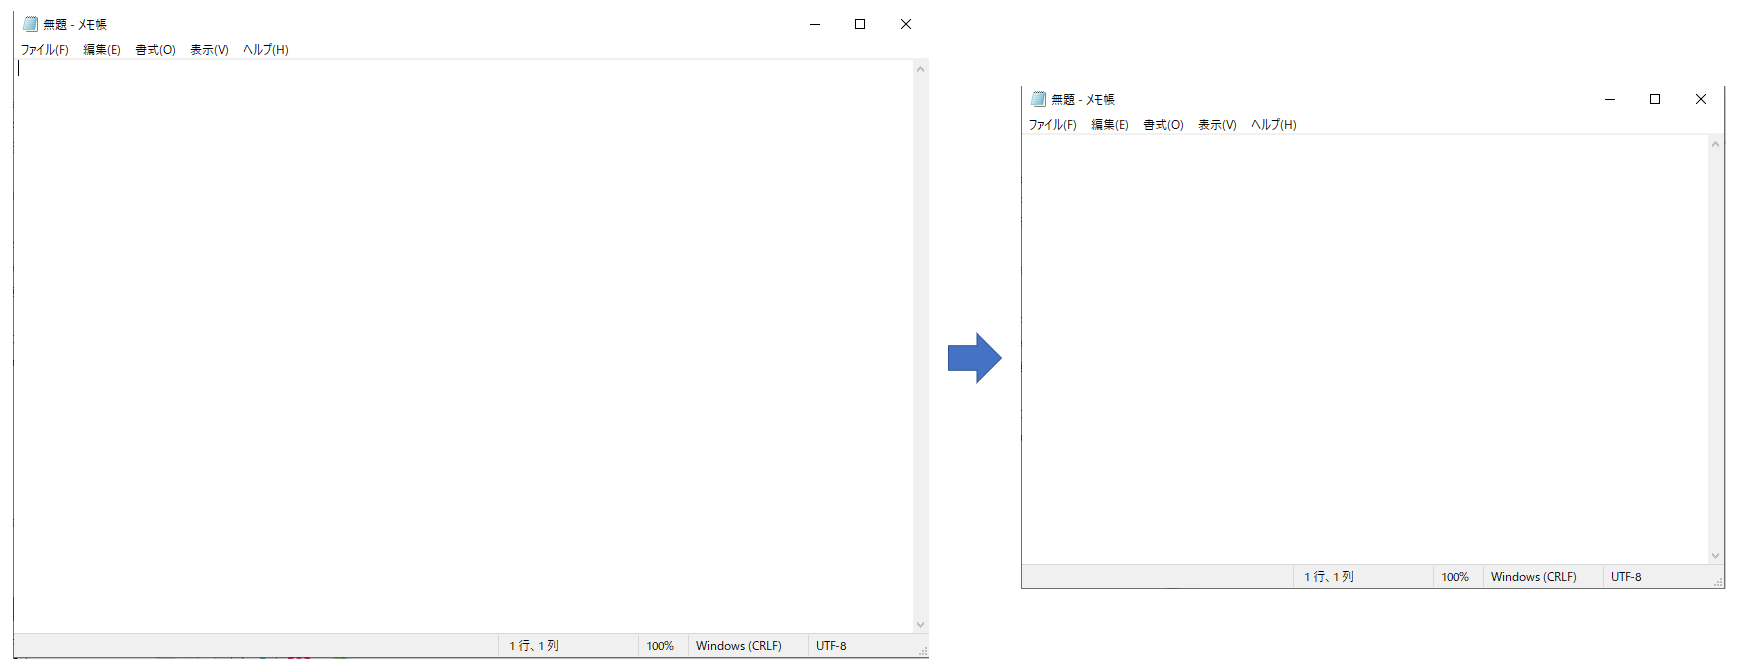
Task: Open ヘルプ(H) menu in the left window
Action: (x=266, y=50)
